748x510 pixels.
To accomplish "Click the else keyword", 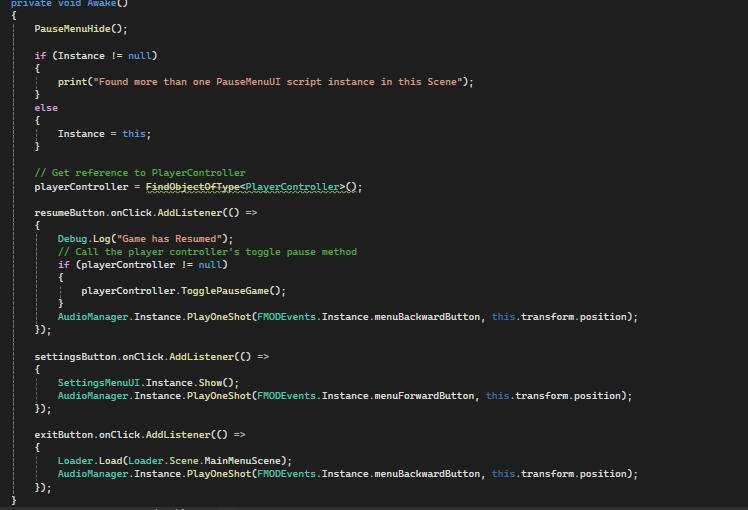I will (46, 107).
